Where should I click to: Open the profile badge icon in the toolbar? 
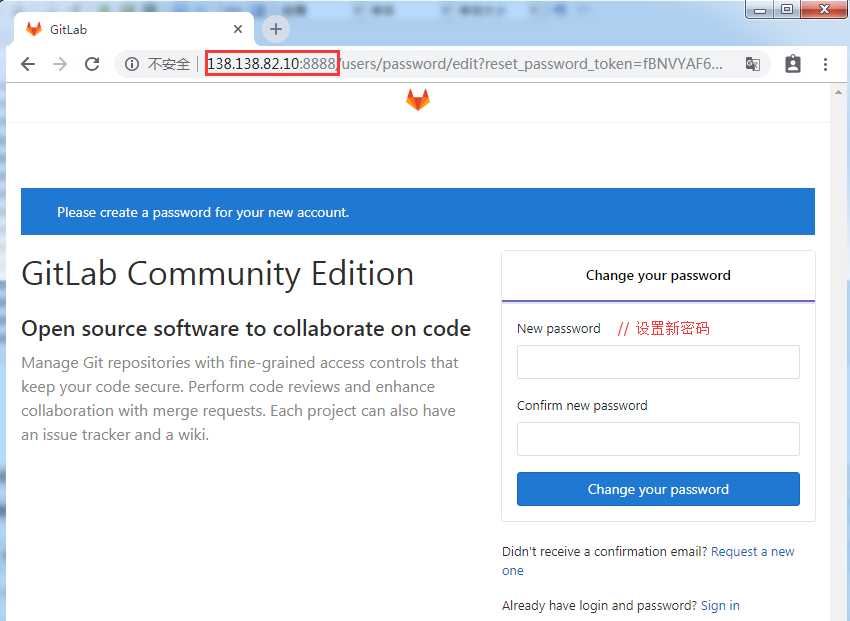pyautogui.click(x=793, y=64)
